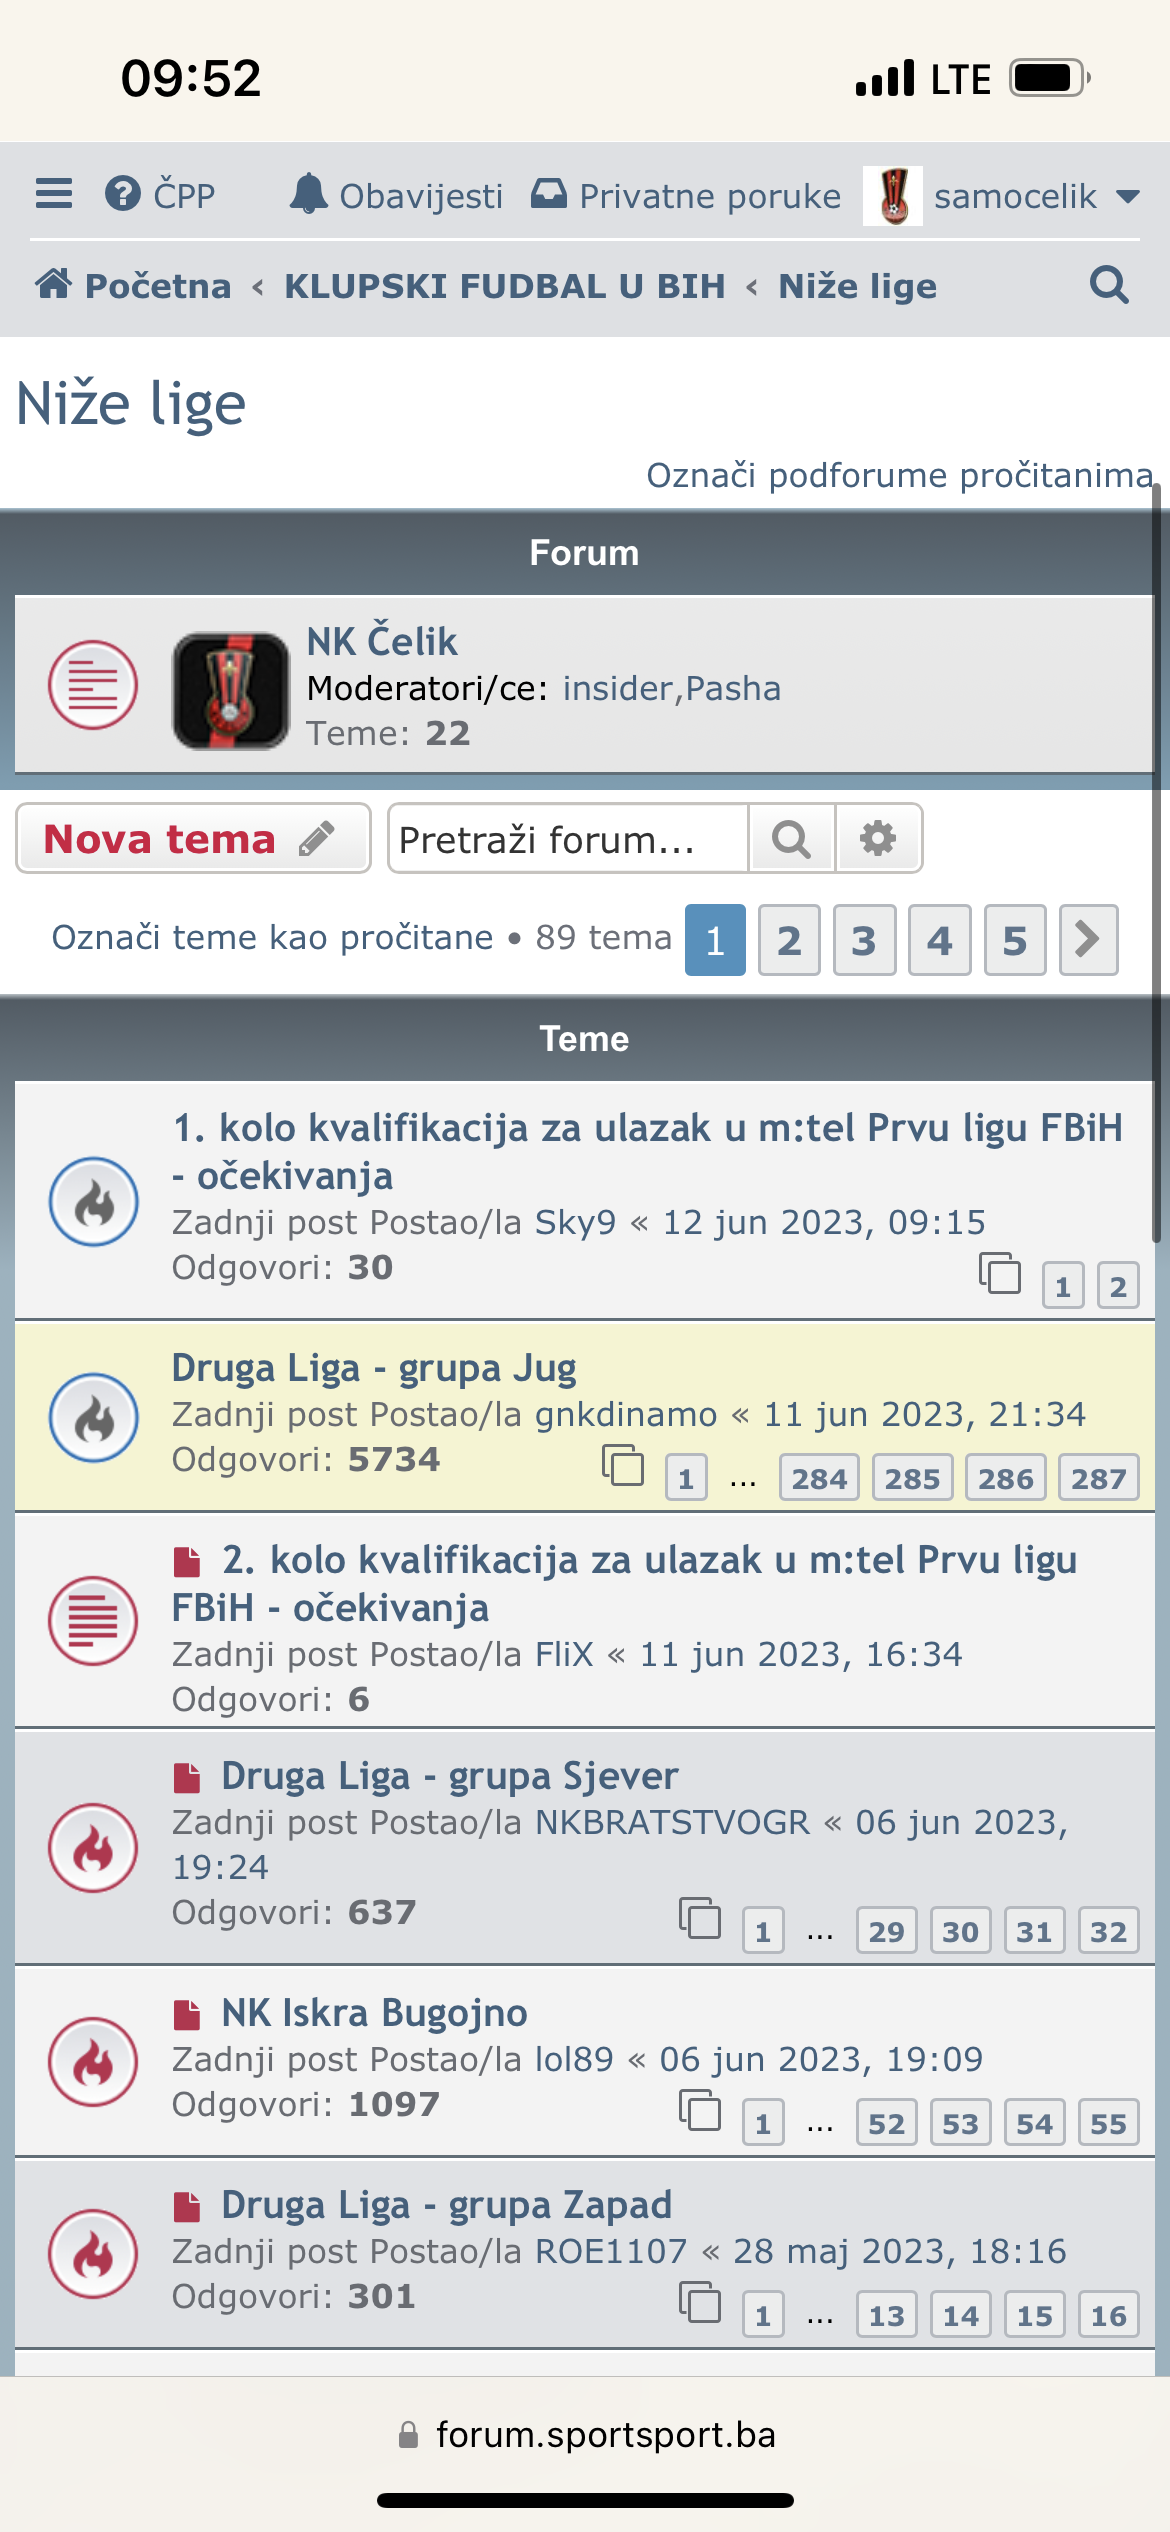Focus the Pretraži forum search field
Viewport: 1170px width, 2532px height.
pyautogui.click(x=568, y=838)
